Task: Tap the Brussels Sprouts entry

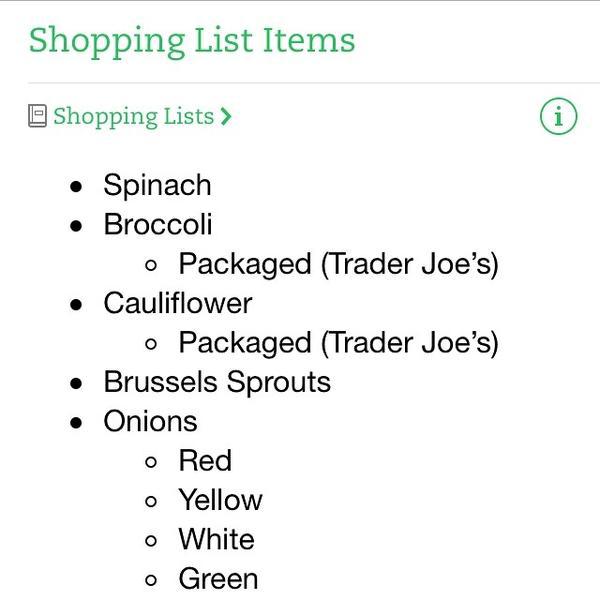Action: point(216,382)
